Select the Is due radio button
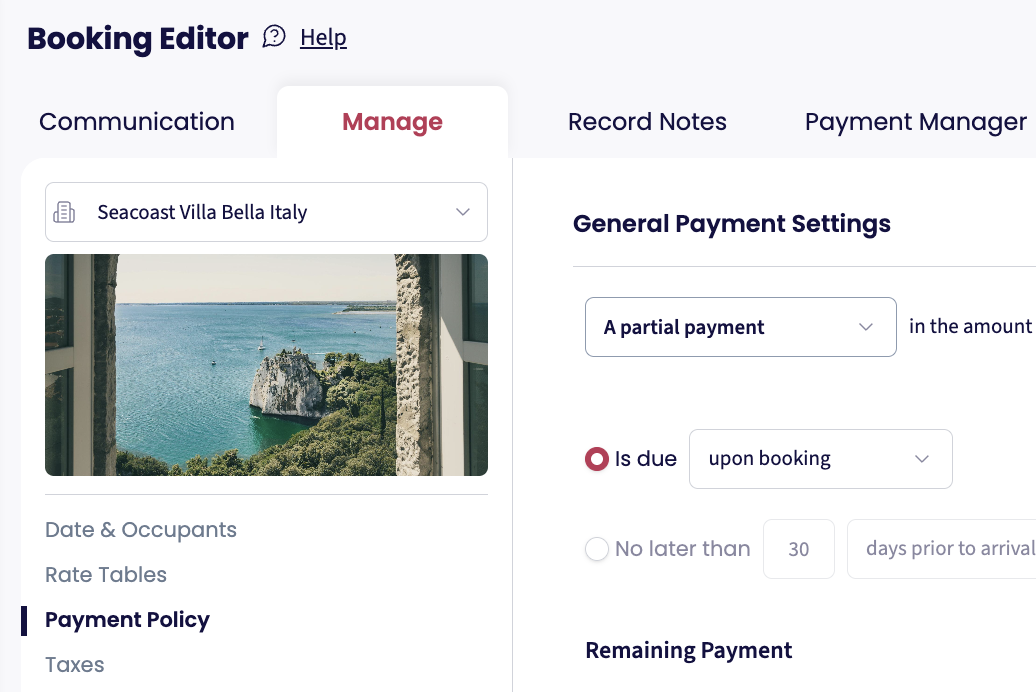Viewport: 1036px width, 692px height. coord(597,459)
